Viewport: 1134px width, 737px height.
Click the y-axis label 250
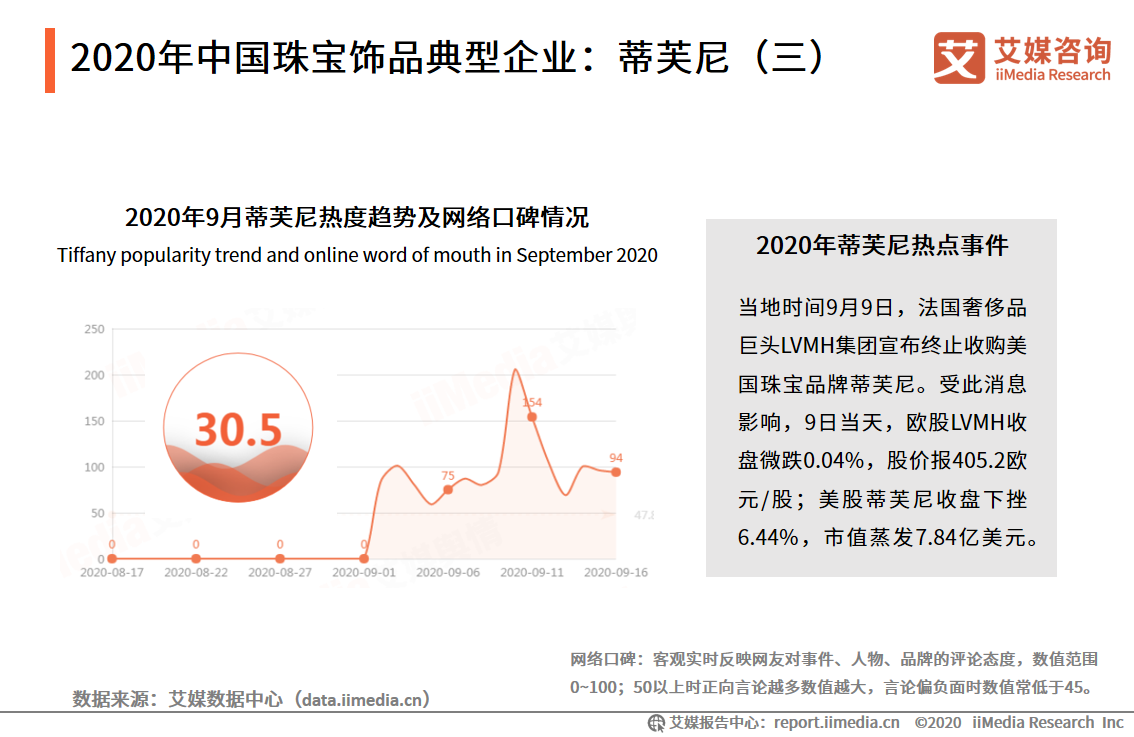click(x=94, y=329)
